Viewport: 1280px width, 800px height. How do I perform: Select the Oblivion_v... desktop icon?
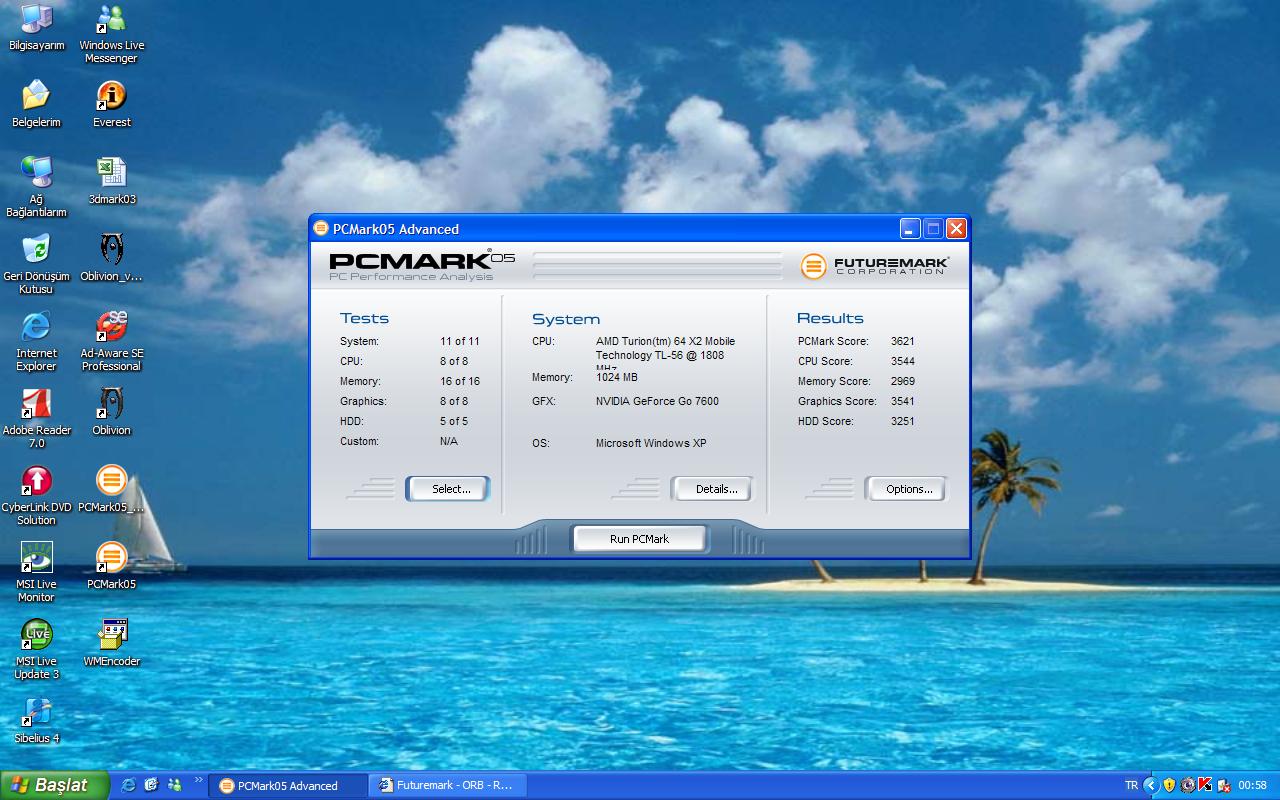[x=111, y=258]
